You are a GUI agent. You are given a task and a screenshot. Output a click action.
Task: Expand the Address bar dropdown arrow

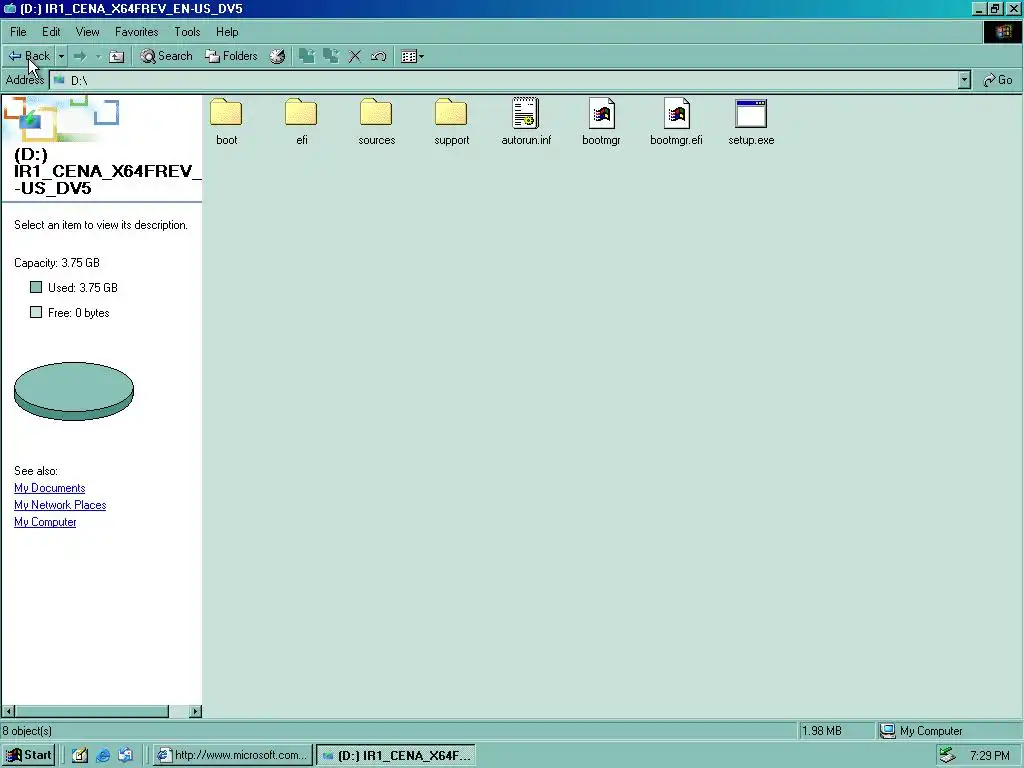[x=964, y=80]
